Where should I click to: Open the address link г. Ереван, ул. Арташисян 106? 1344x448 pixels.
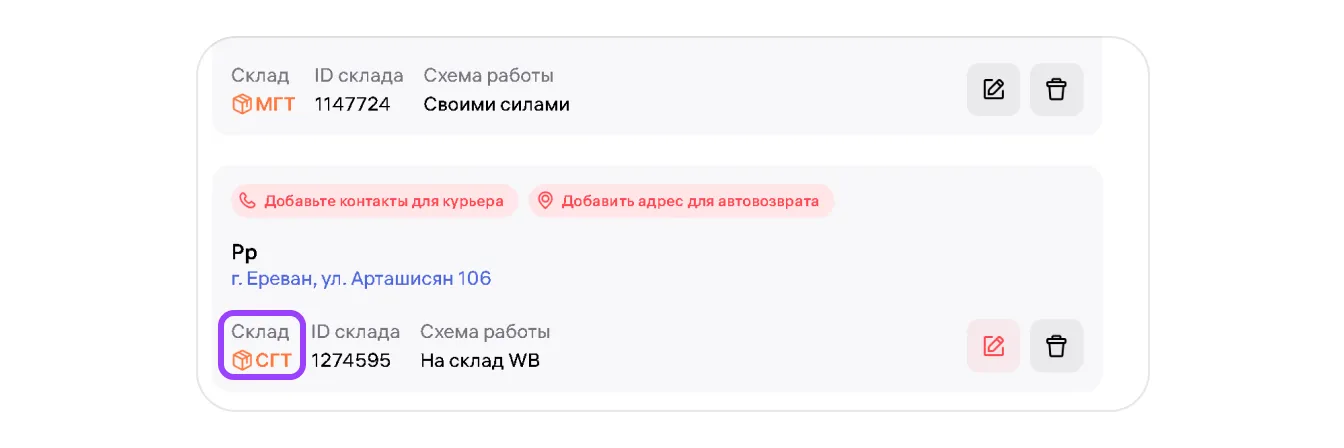361,279
